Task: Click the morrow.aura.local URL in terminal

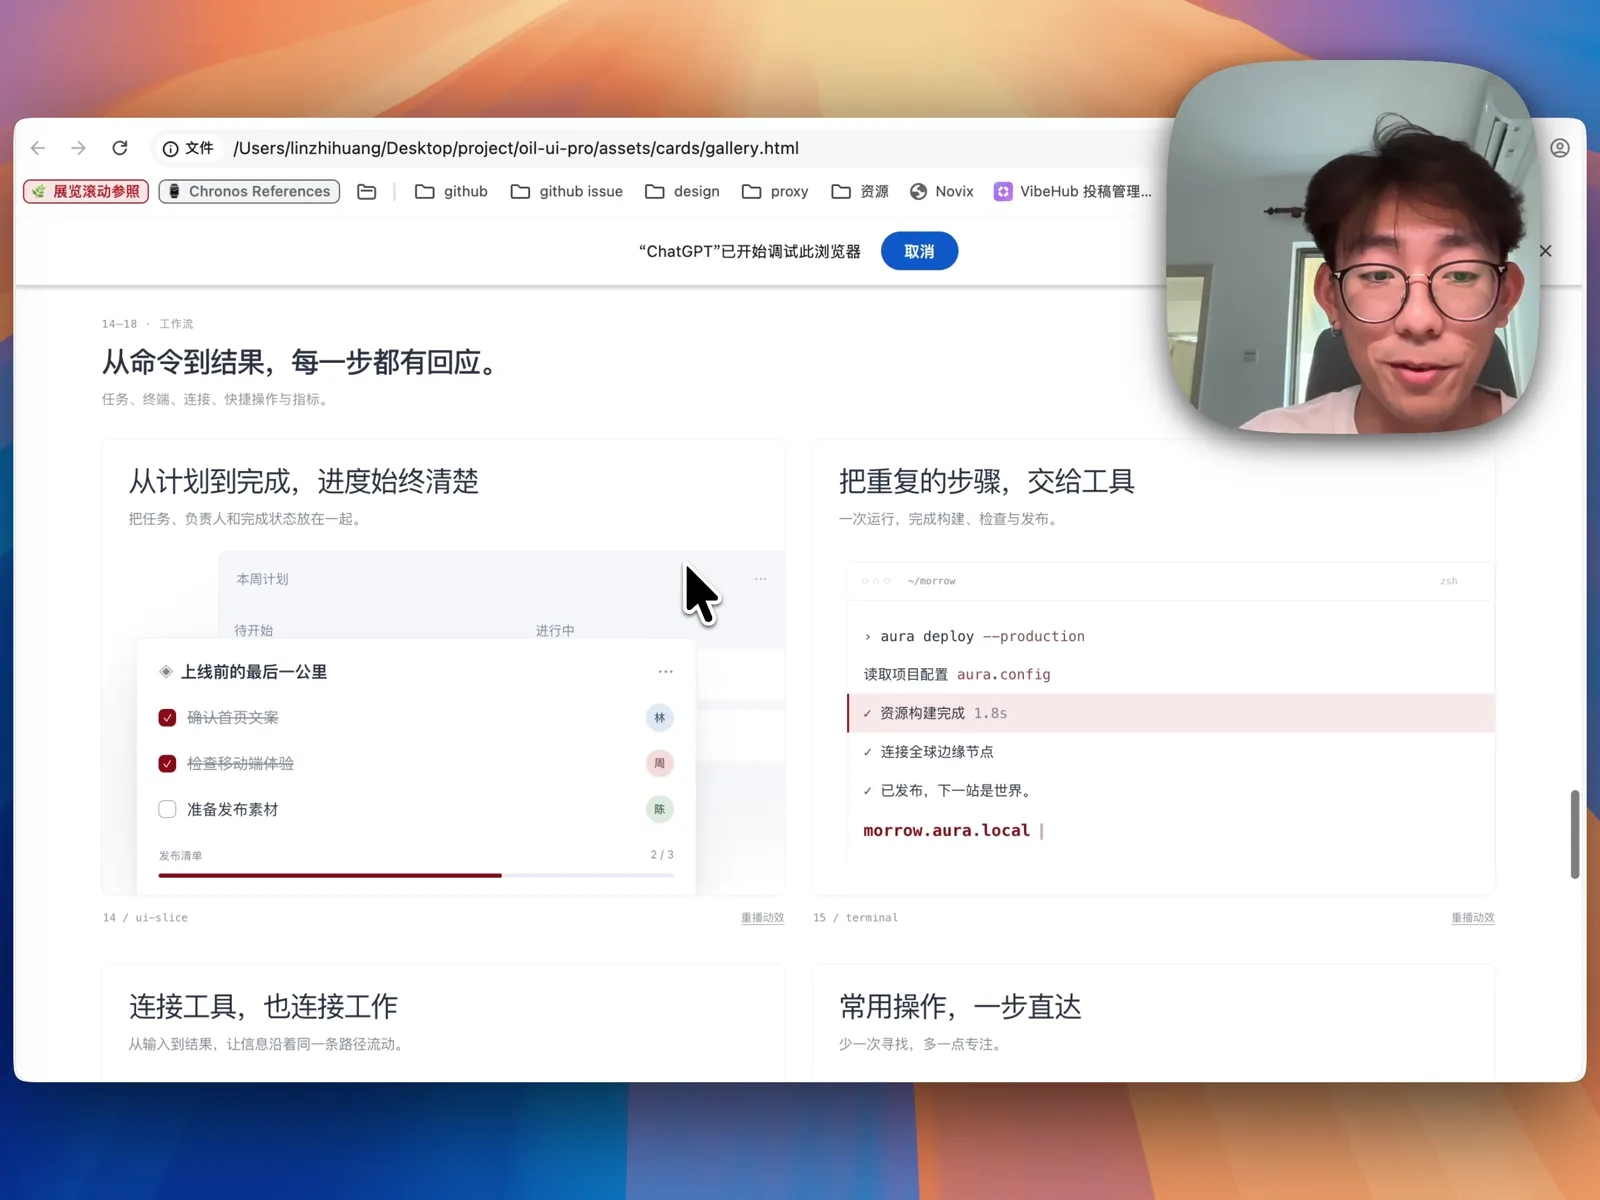Action: coord(946,830)
